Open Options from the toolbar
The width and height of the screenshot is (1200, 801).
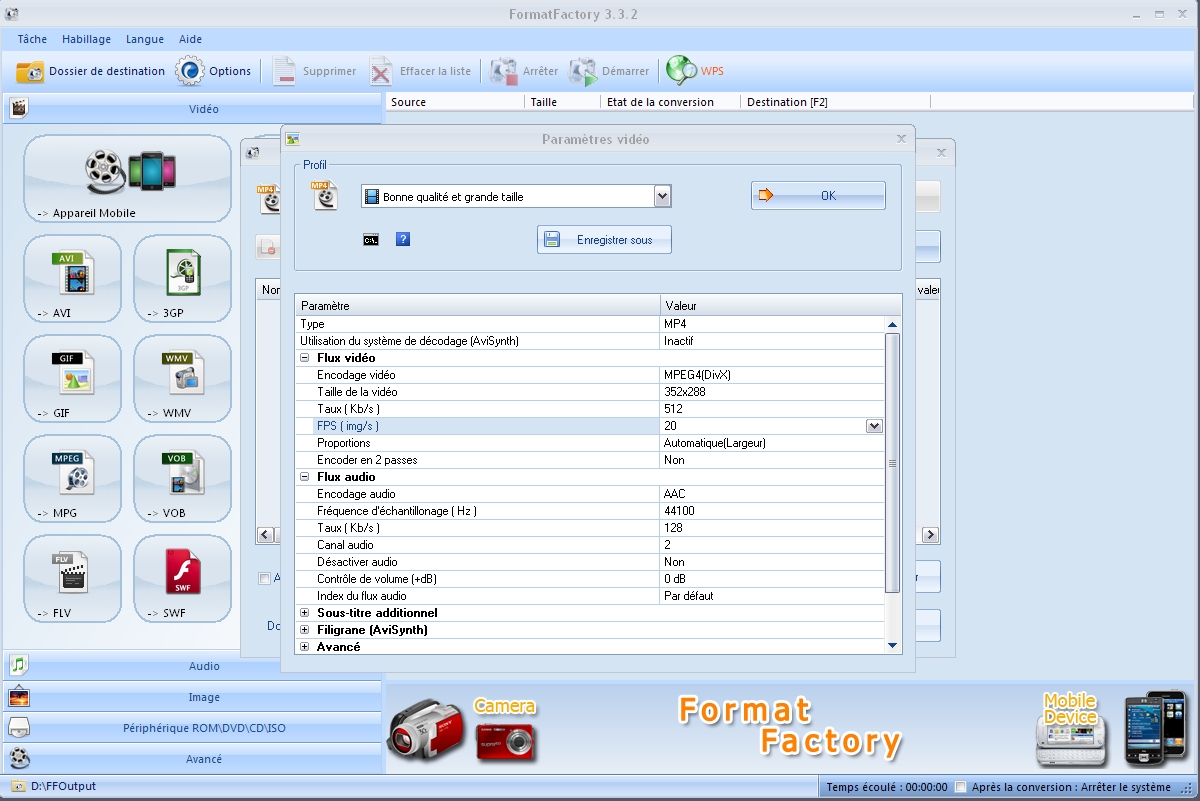[x=214, y=71]
